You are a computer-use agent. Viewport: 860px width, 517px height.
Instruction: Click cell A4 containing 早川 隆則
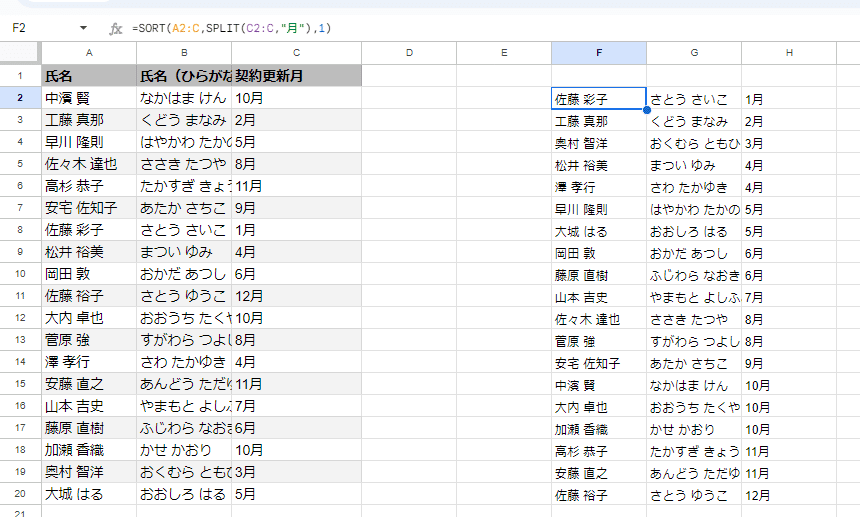pyautogui.click(x=89, y=141)
